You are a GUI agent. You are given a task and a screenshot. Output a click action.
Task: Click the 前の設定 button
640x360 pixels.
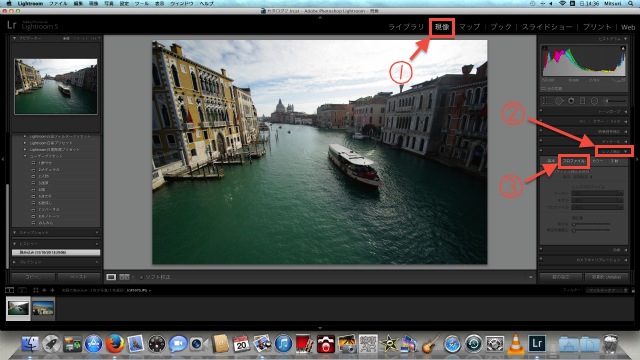coord(560,277)
